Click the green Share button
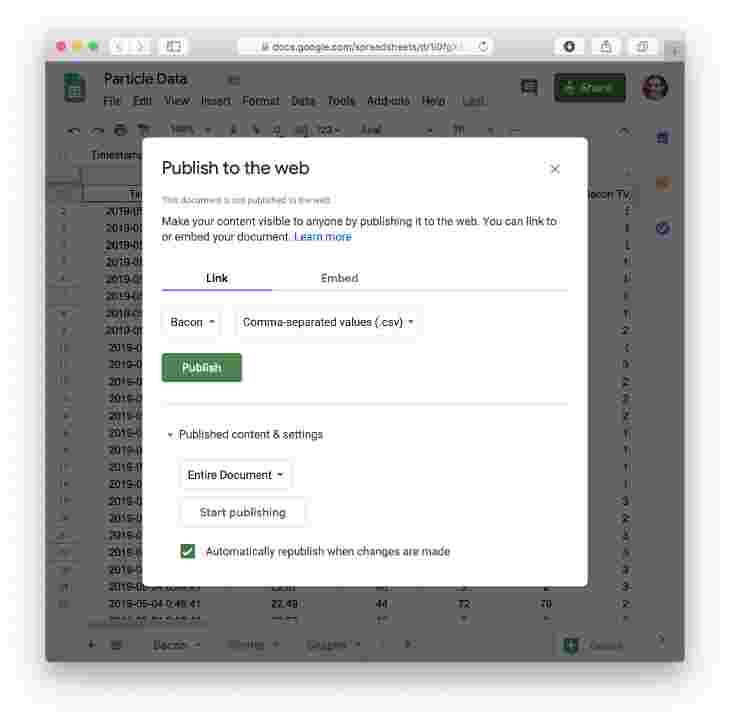 (x=589, y=88)
